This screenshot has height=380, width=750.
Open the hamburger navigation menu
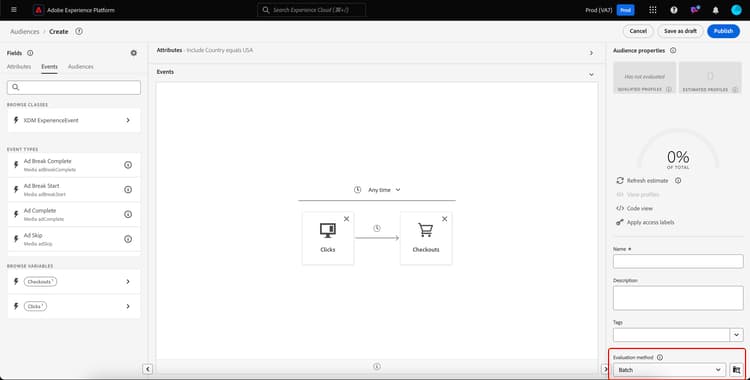13,10
